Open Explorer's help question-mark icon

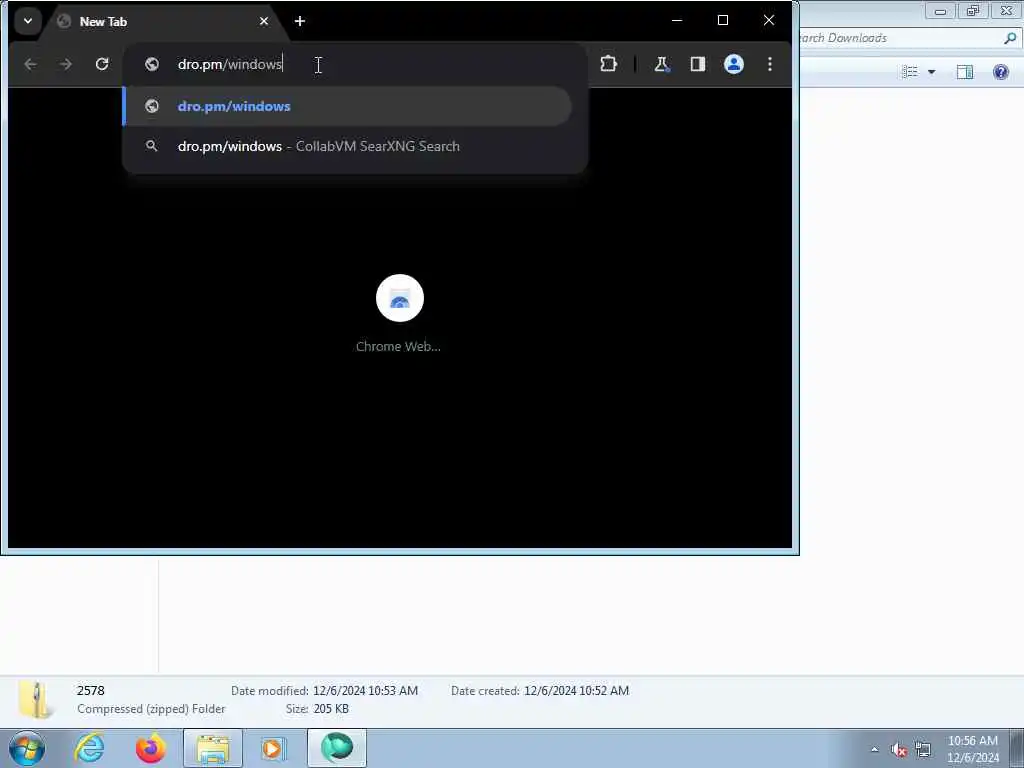click(1000, 71)
